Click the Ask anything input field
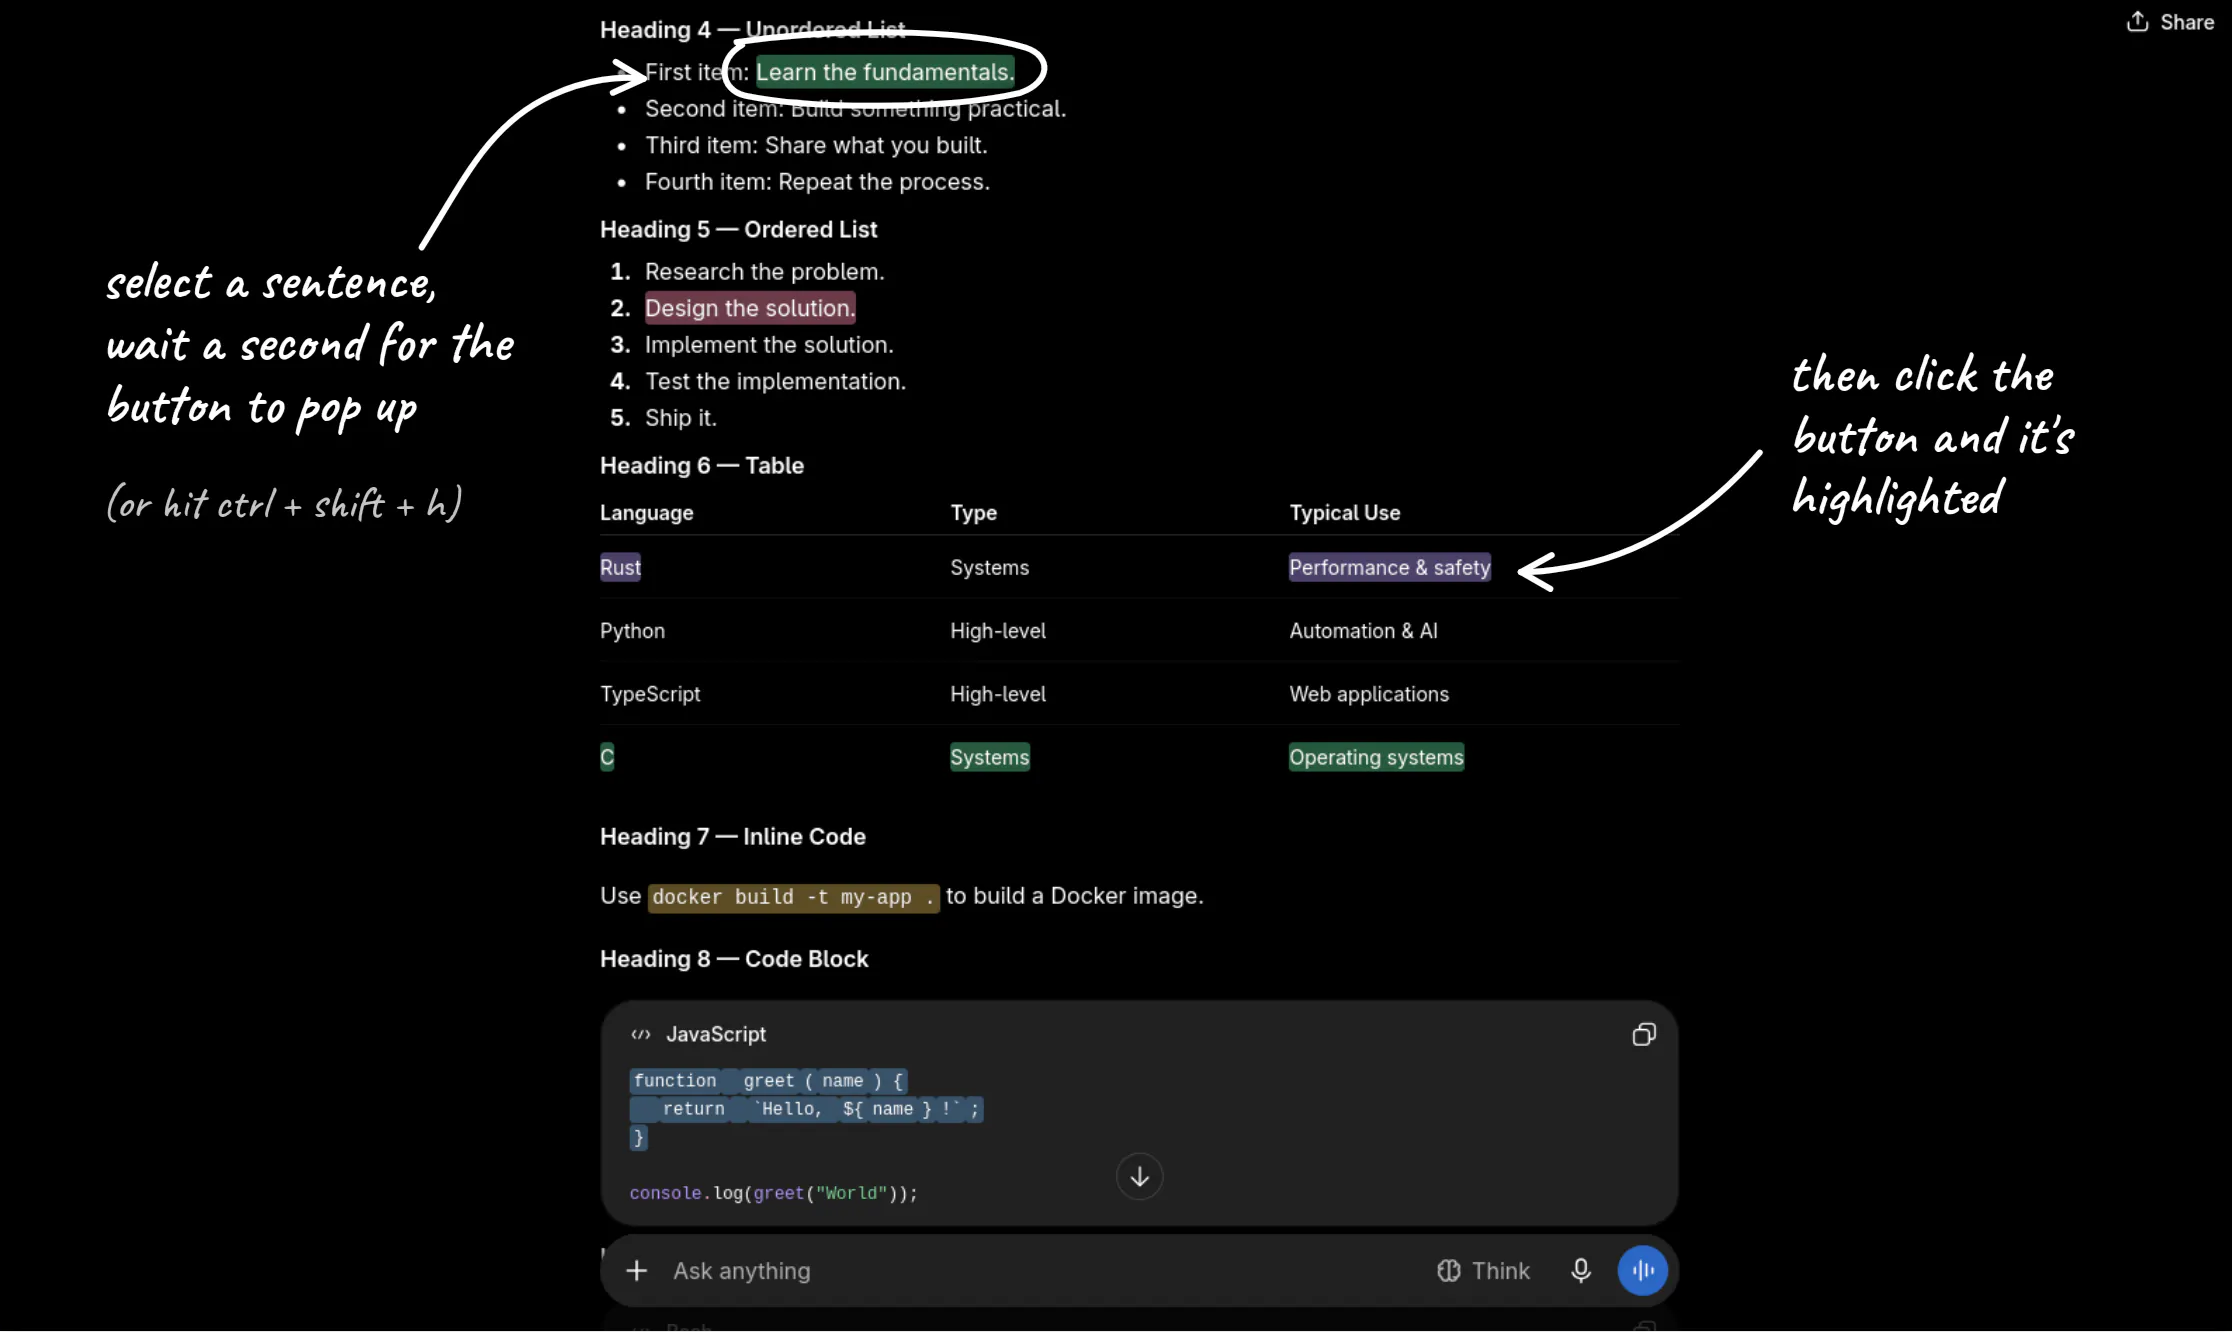This screenshot has width=2232, height=1332. coord(1040,1270)
